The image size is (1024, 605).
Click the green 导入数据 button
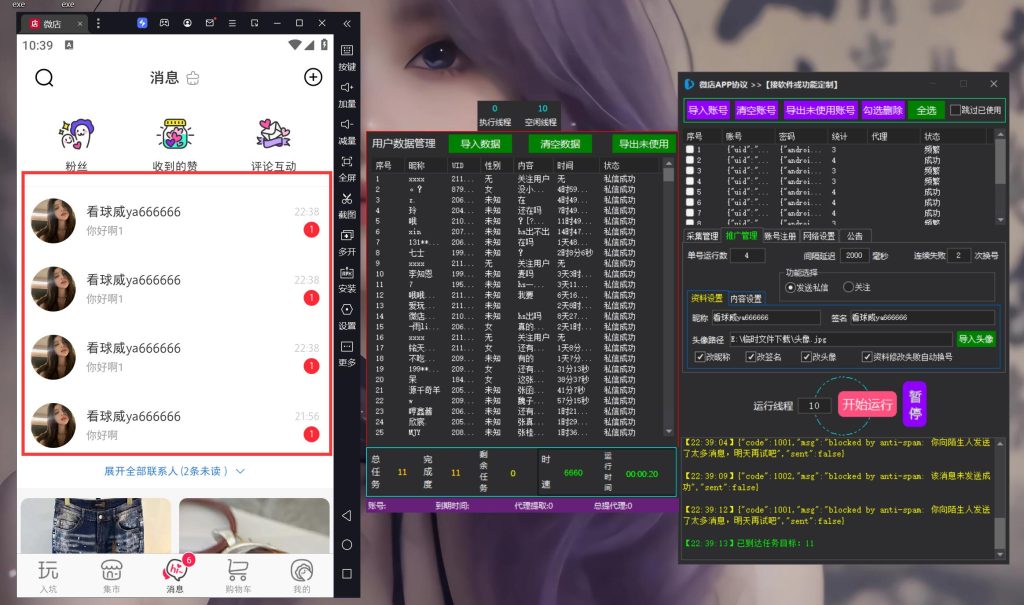click(x=480, y=144)
